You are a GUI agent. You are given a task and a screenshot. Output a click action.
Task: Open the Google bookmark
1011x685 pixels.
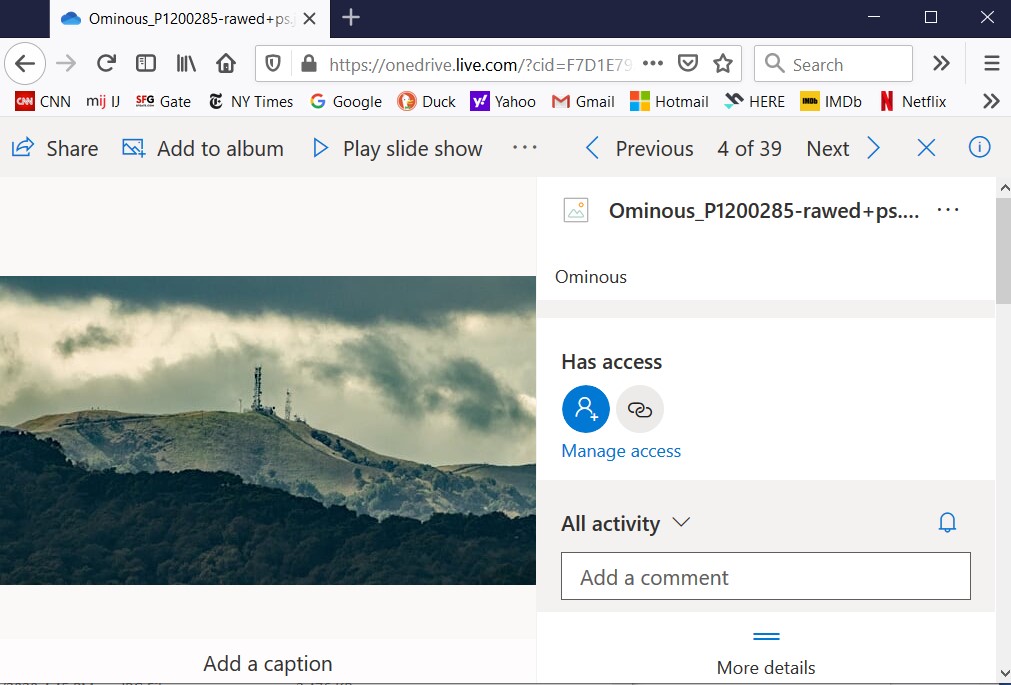pos(346,101)
